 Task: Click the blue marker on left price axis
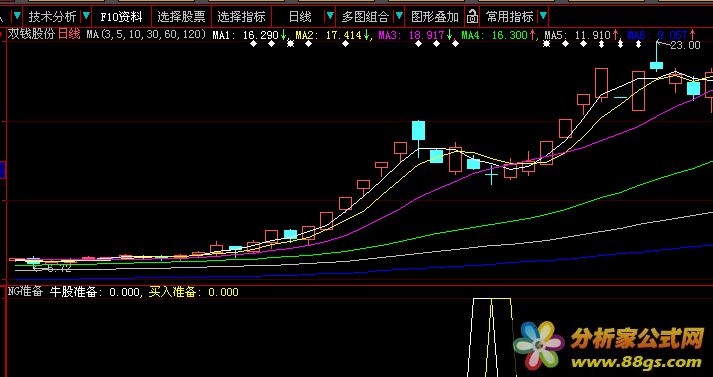(x=2, y=170)
